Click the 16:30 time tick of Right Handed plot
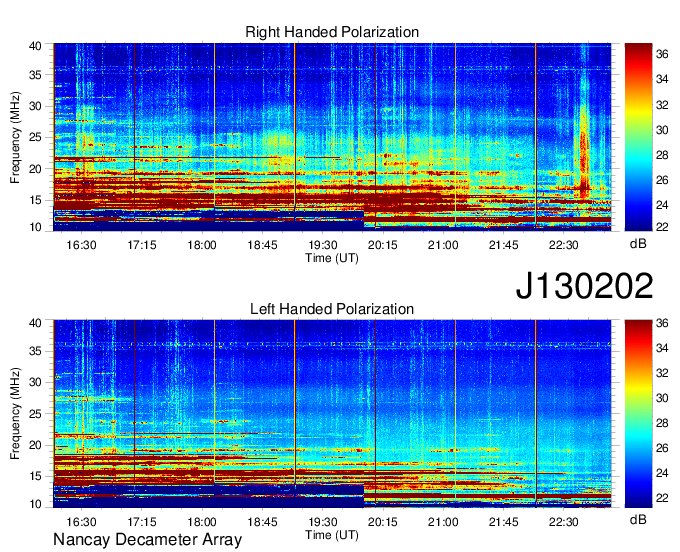This screenshot has height=552, width=680. tap(81, 245)
